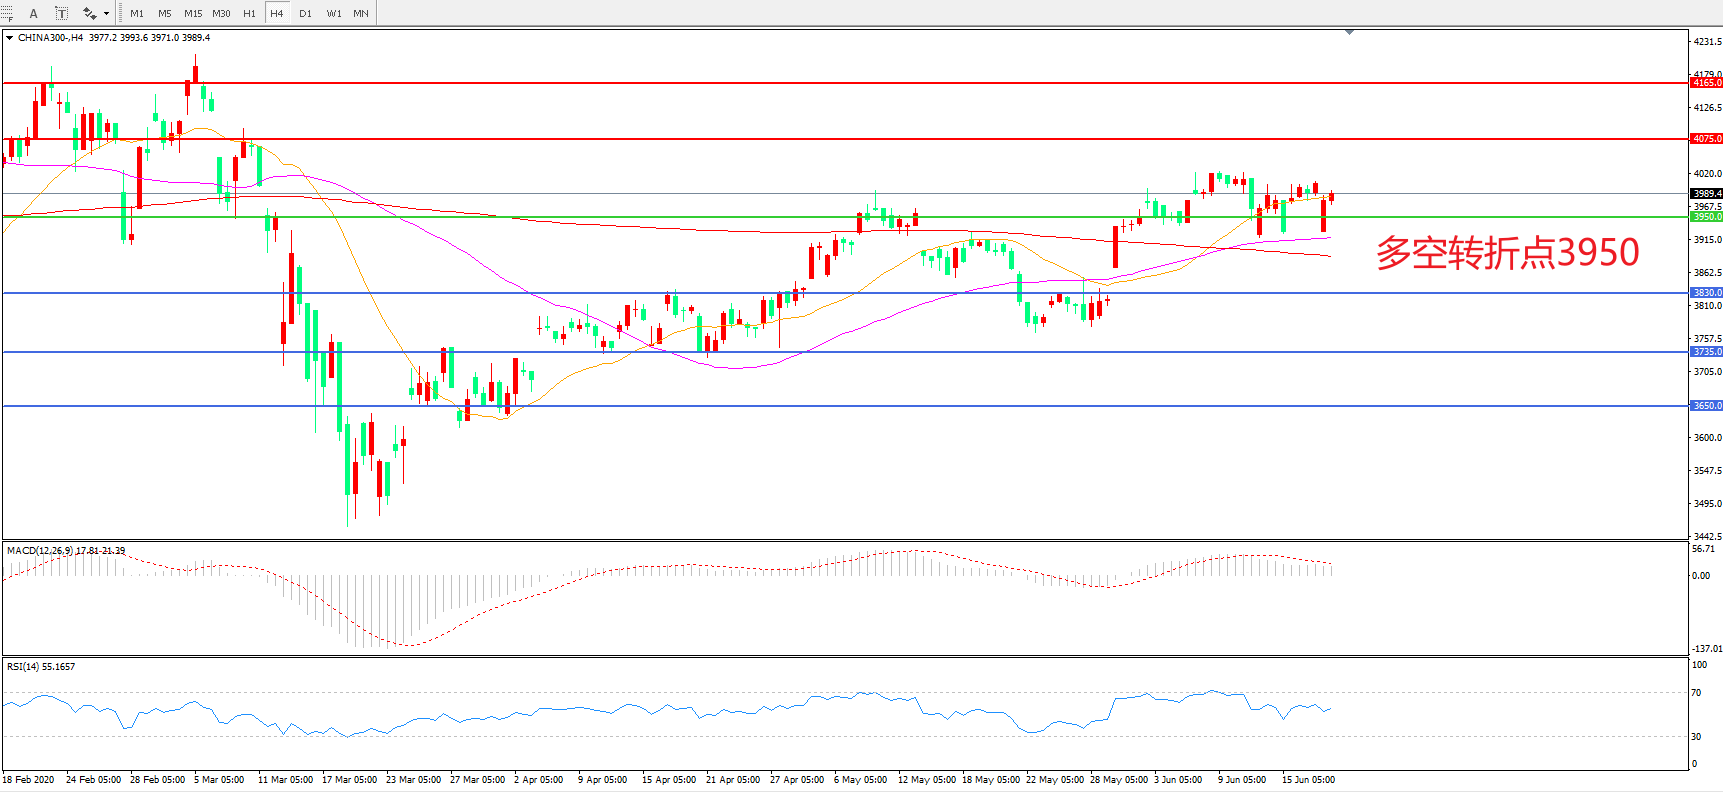Toggle the active H4 timeframe button

(x=277, y=13)
